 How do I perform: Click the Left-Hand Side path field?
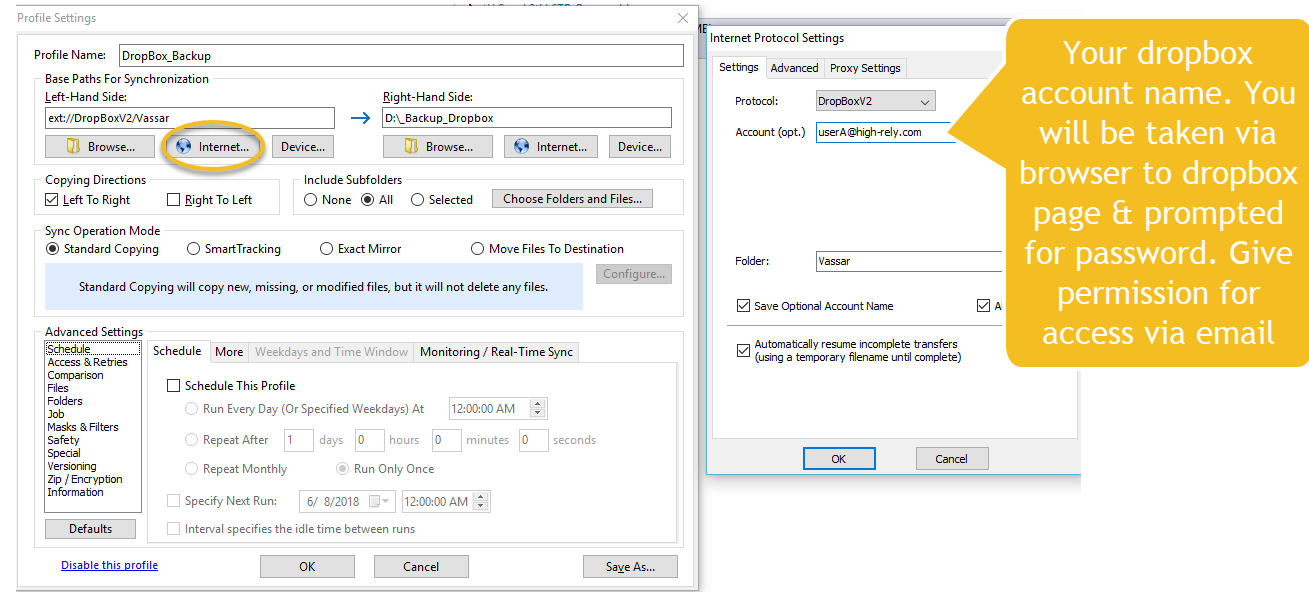(x=190, y=118)
